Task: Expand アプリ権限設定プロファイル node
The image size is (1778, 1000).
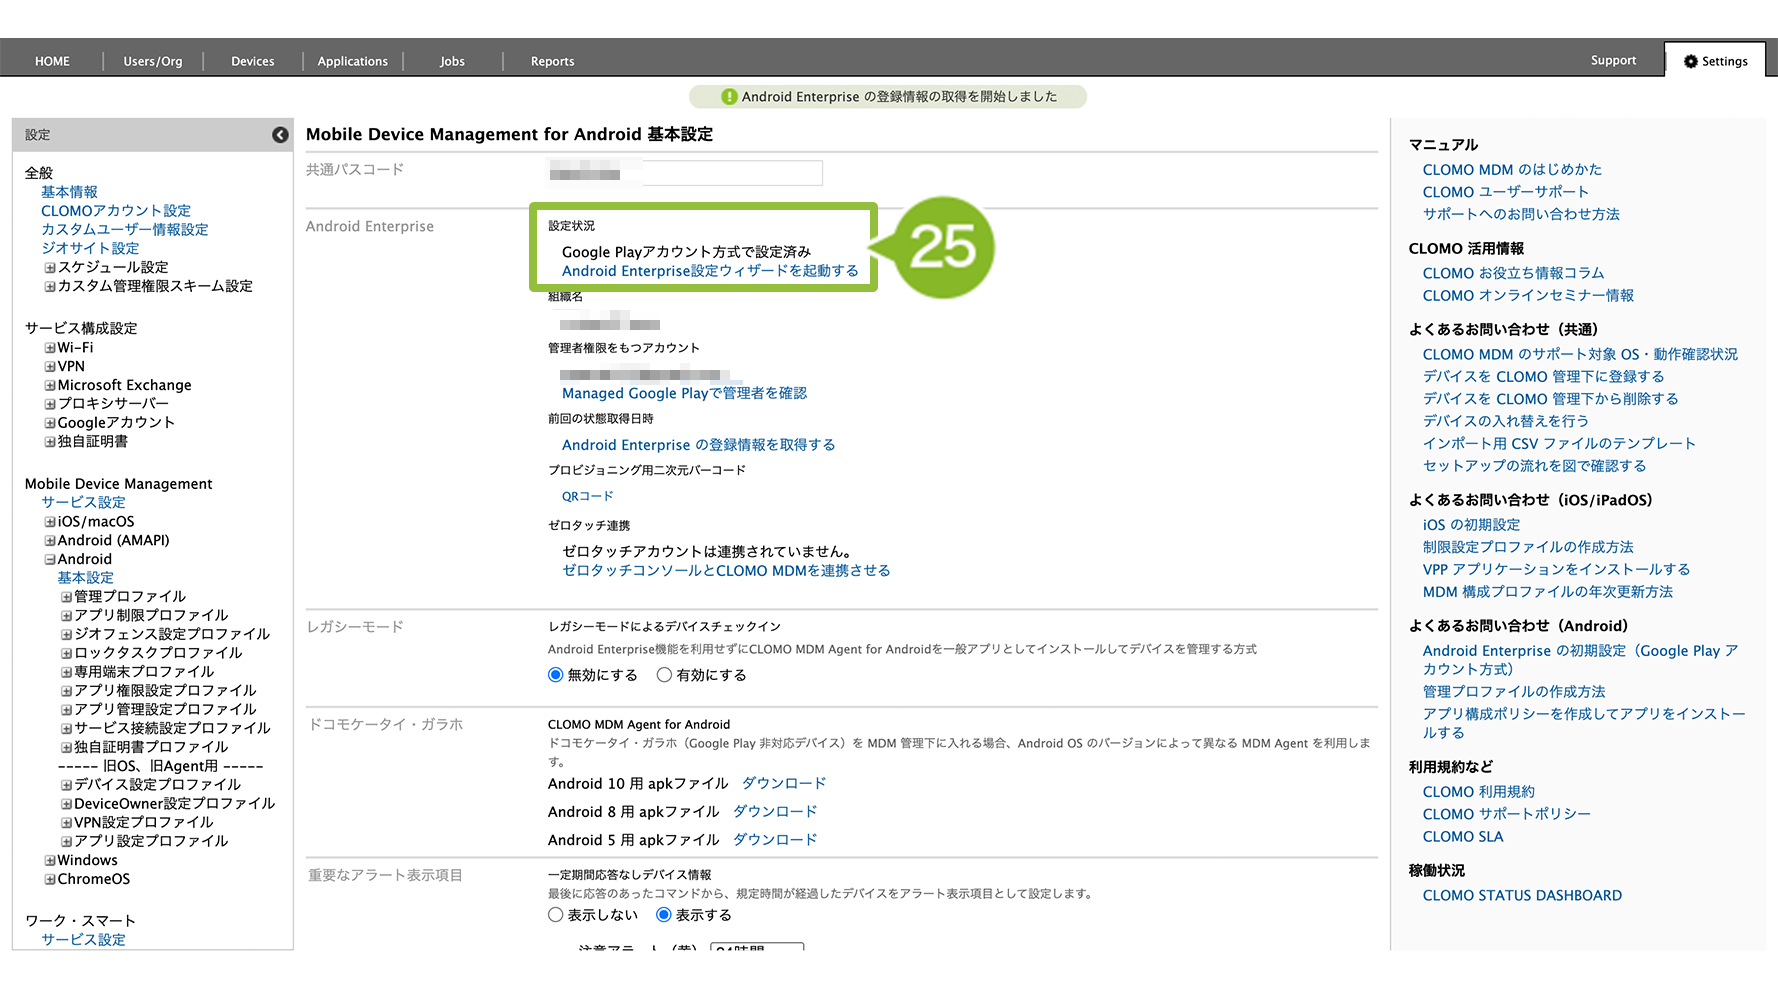Action: click(67, 691)
